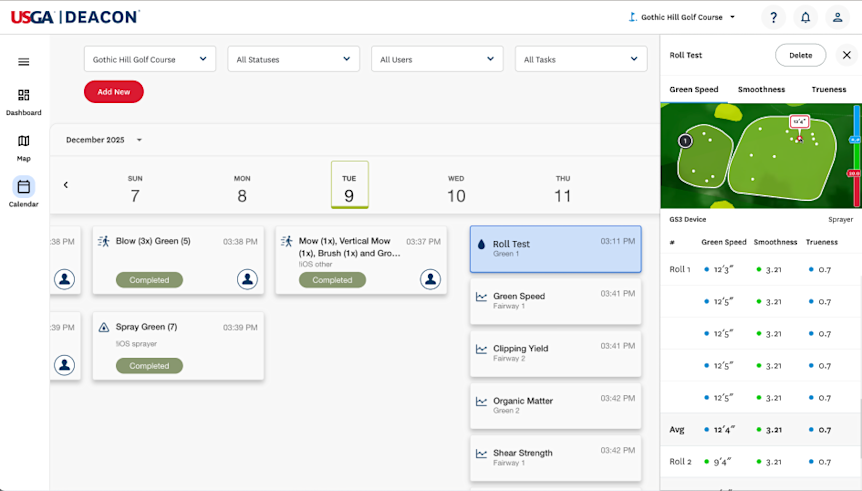Viewport: 862px width, 491px height.
Task: Click the golf flag icon beside course name
Action: coord(633,17)
